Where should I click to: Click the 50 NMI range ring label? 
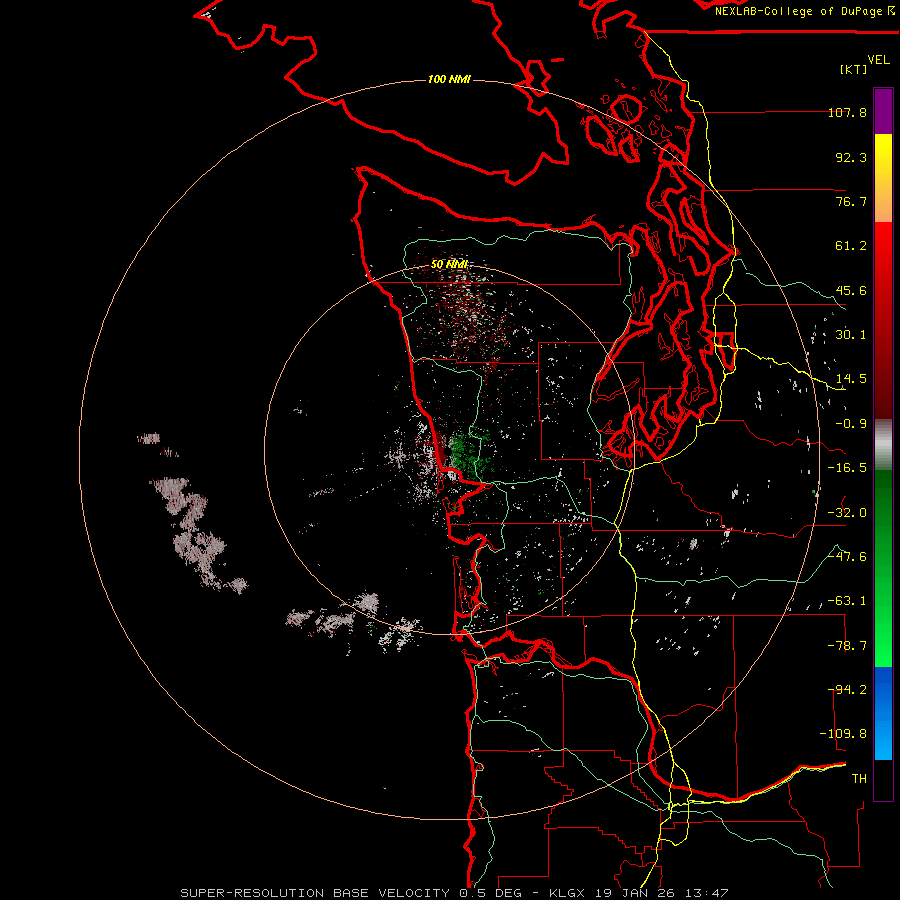point(449,265)
